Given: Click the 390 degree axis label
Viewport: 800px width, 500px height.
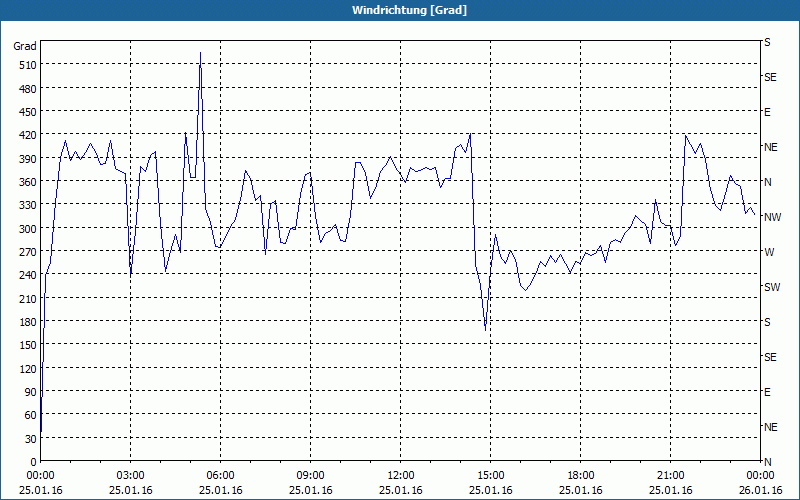Looking at the screenshot, I should tap(28, 159).
